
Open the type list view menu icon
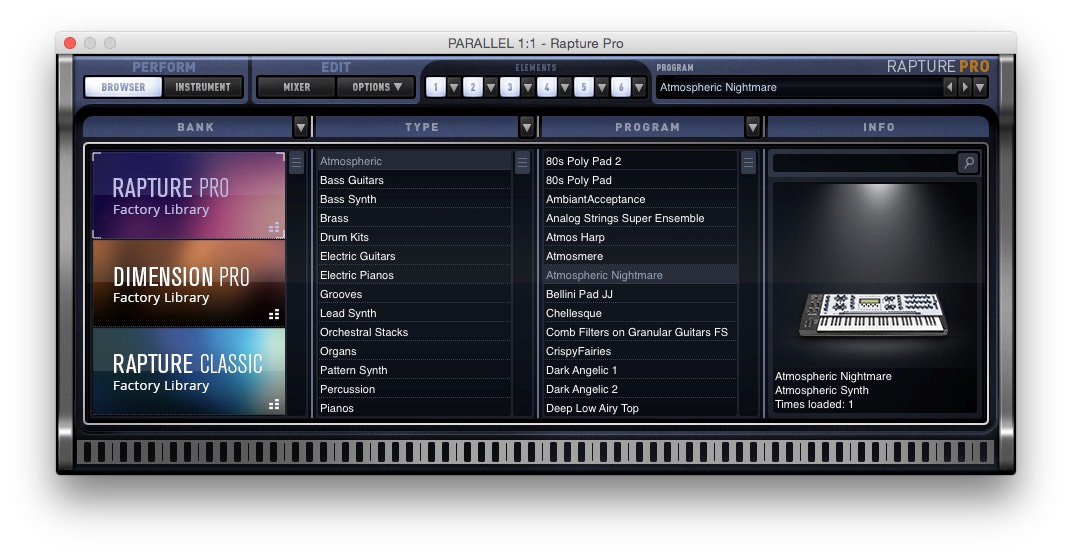coord(522,163)
